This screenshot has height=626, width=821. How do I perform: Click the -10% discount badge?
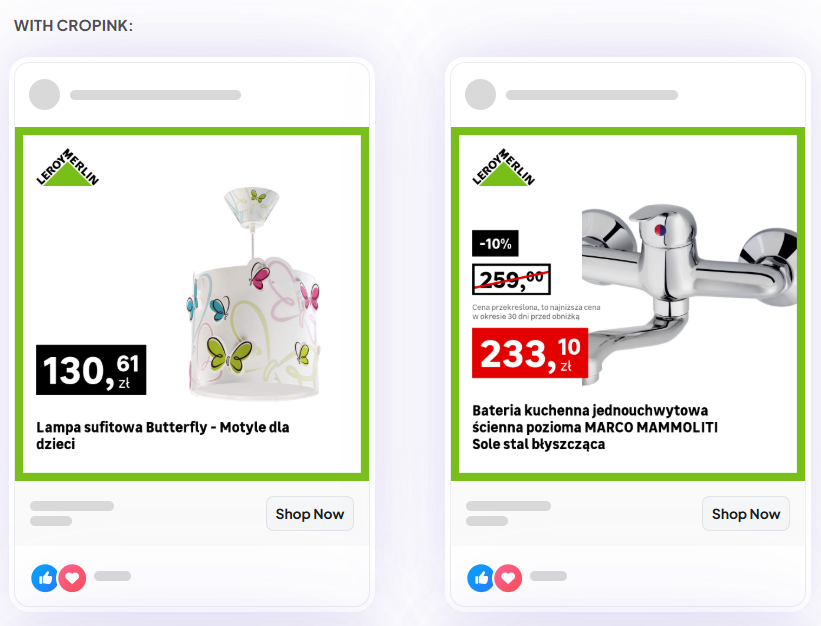[x=495, y=243]
